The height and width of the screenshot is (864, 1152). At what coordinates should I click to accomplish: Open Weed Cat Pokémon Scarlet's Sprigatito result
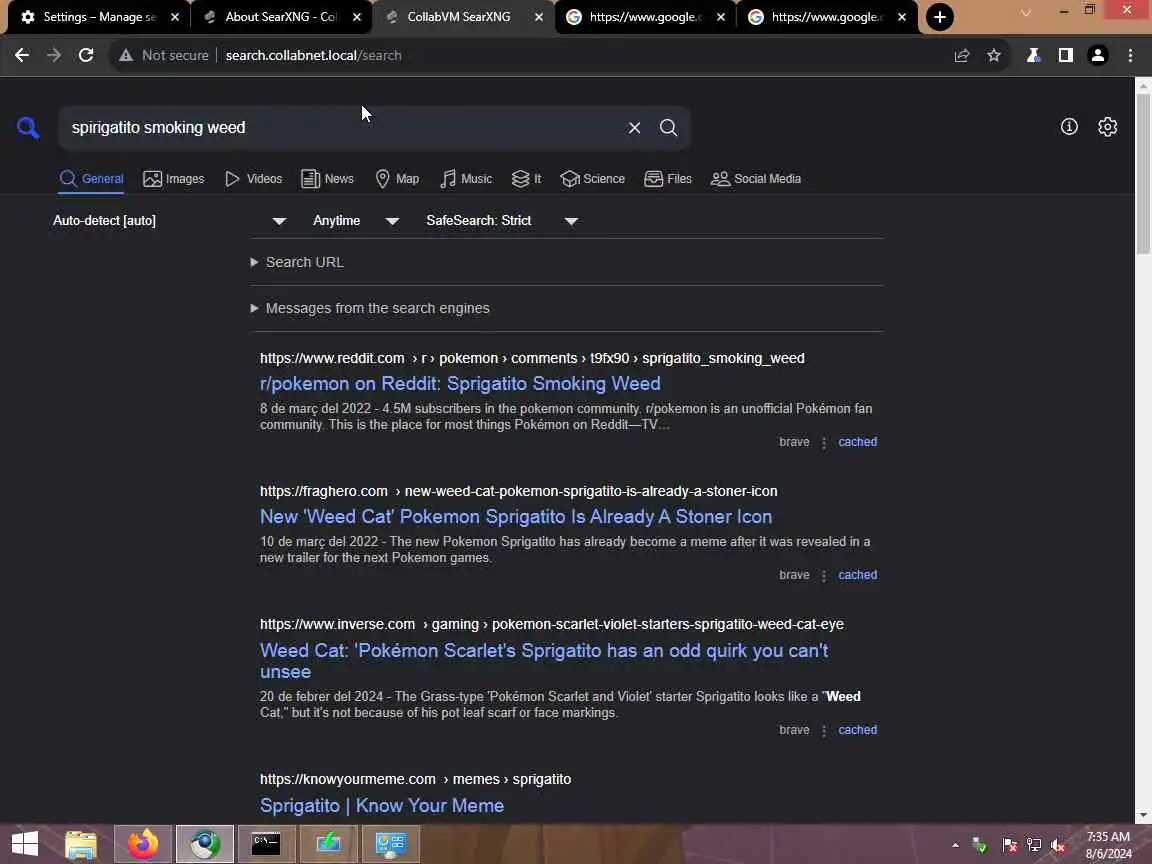click(544, 660)
